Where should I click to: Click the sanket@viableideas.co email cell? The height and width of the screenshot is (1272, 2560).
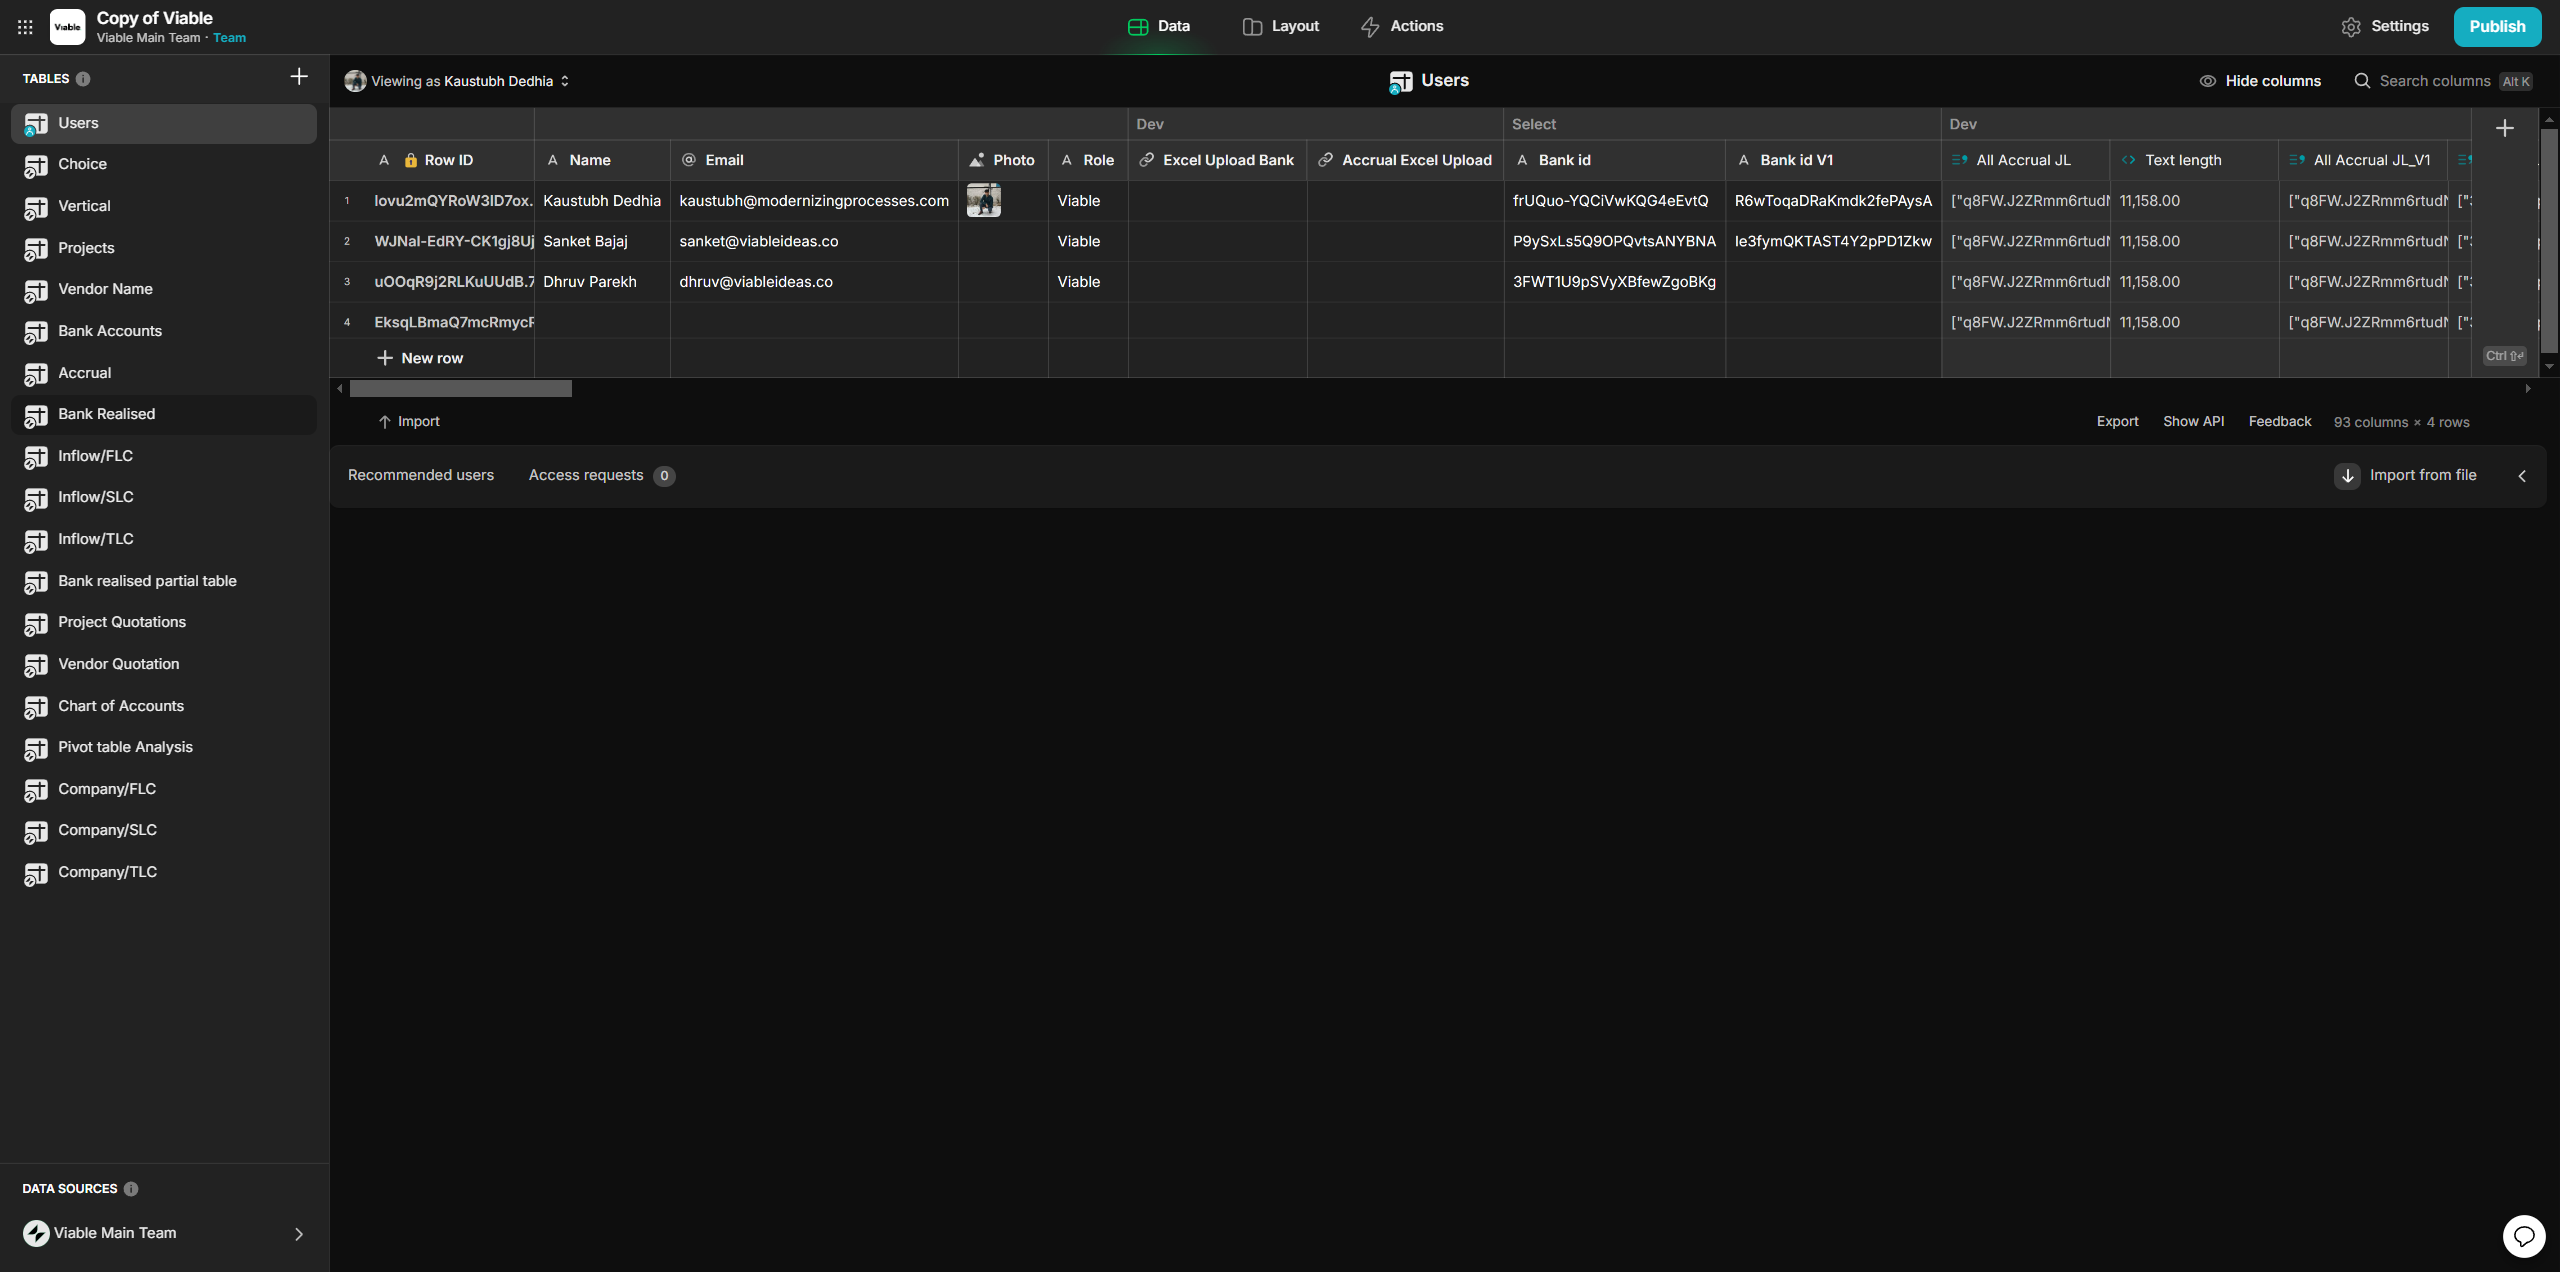point(814,241)
